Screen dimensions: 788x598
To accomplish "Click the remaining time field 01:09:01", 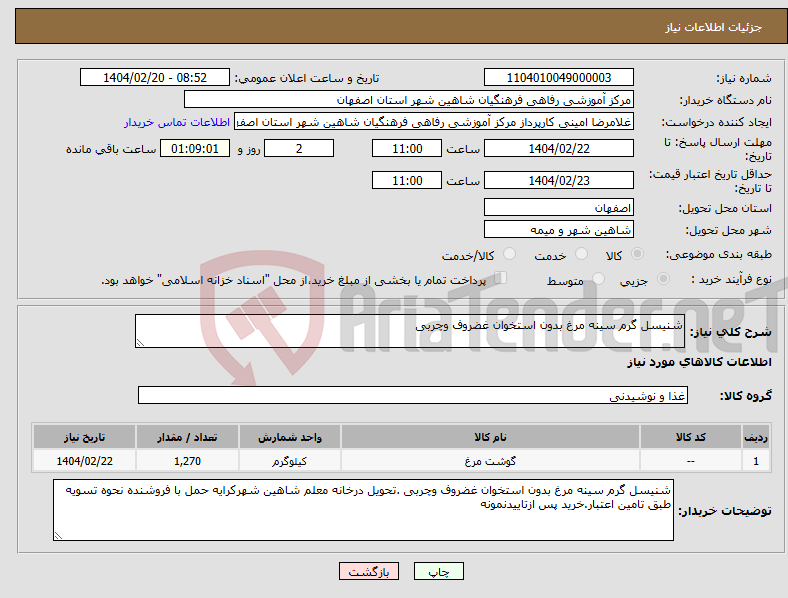I will (195, 149).
